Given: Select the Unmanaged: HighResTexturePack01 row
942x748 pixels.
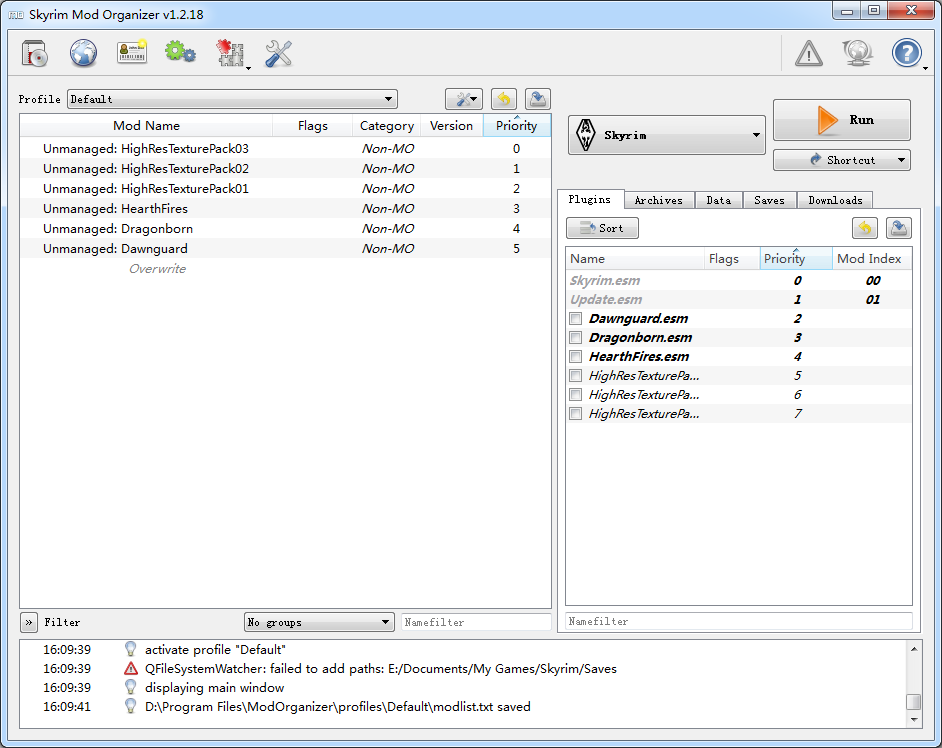Looking at the screenshot, I should 285,189.
